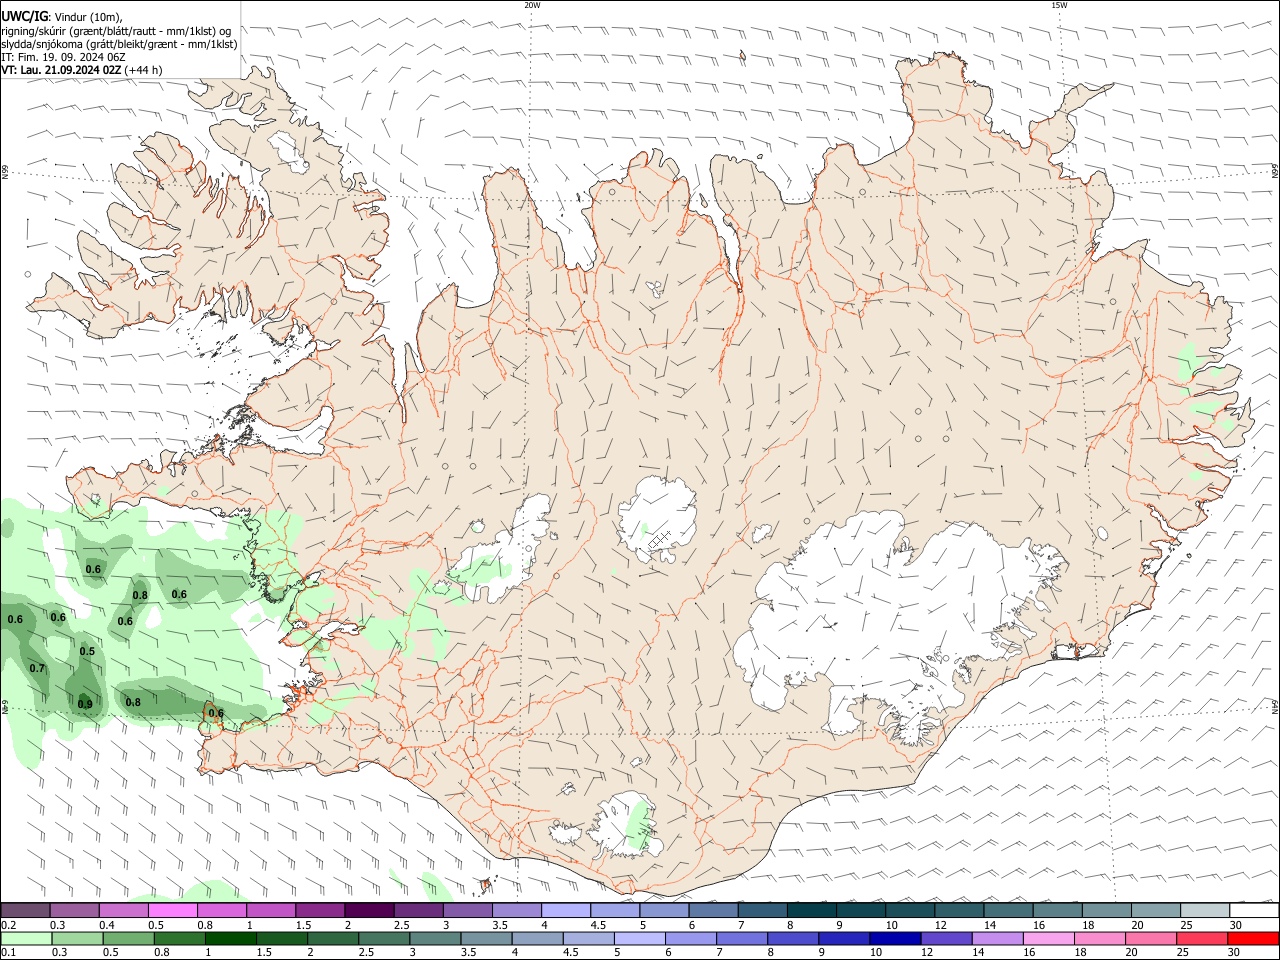Pick the lower scale red swatch starting at 25
Viewport: 1280px width, 960px height.
[x=1202, y=938]
